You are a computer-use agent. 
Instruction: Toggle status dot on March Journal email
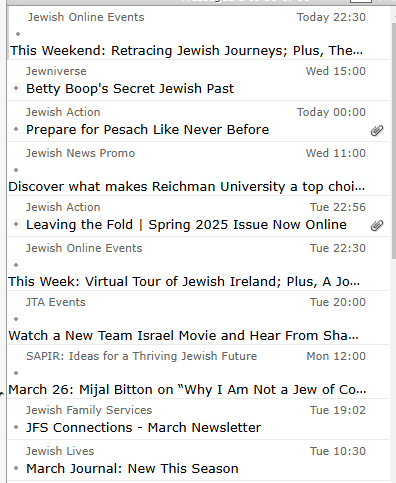[x=16, y=468]
